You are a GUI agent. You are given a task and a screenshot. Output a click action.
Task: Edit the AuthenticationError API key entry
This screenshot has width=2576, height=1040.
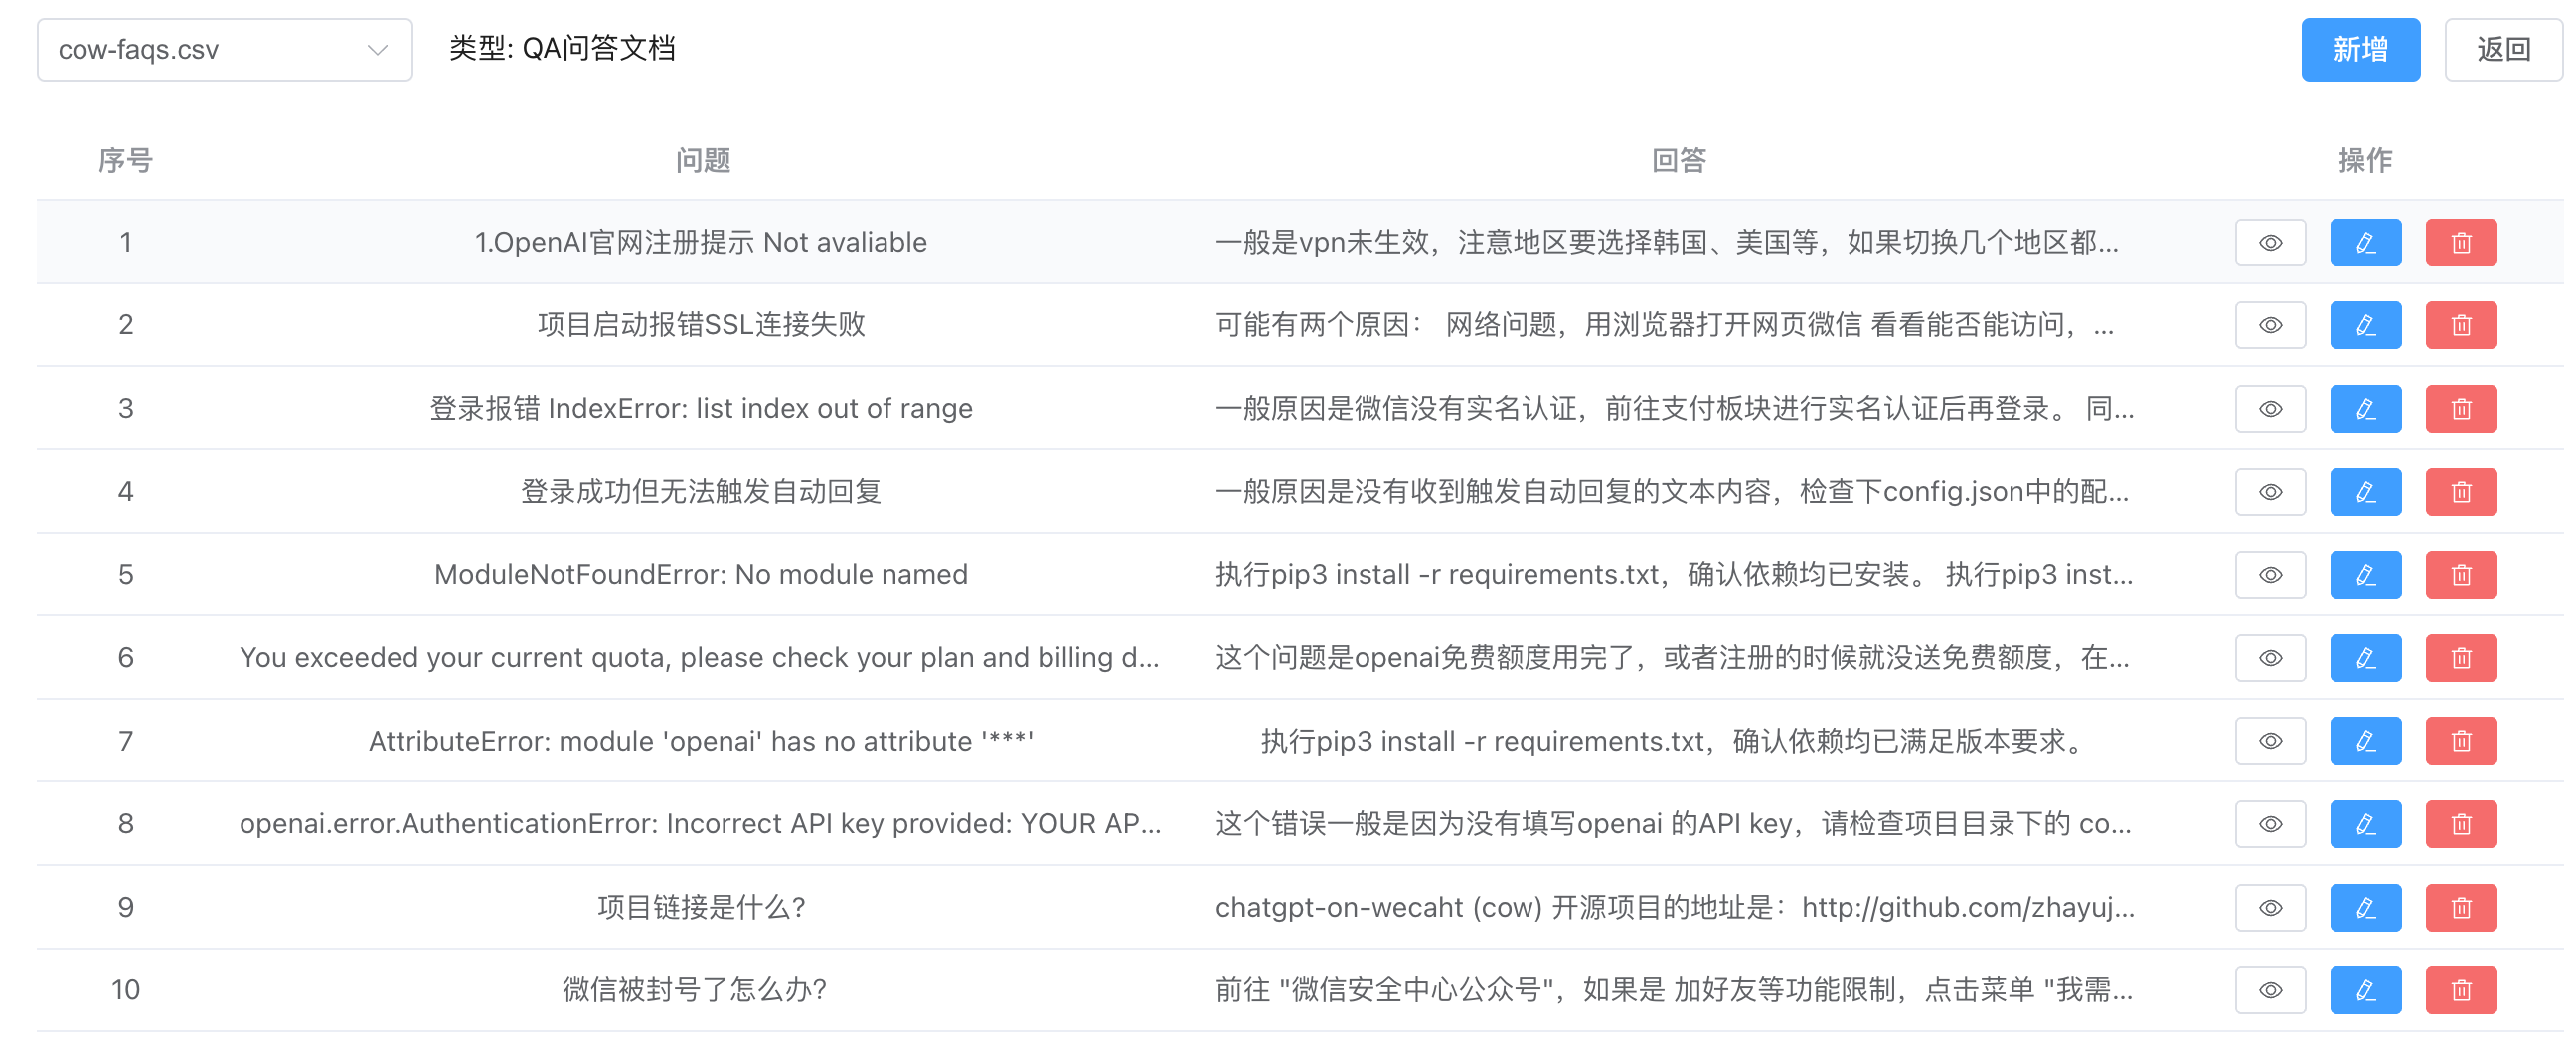pos(2364,823)
